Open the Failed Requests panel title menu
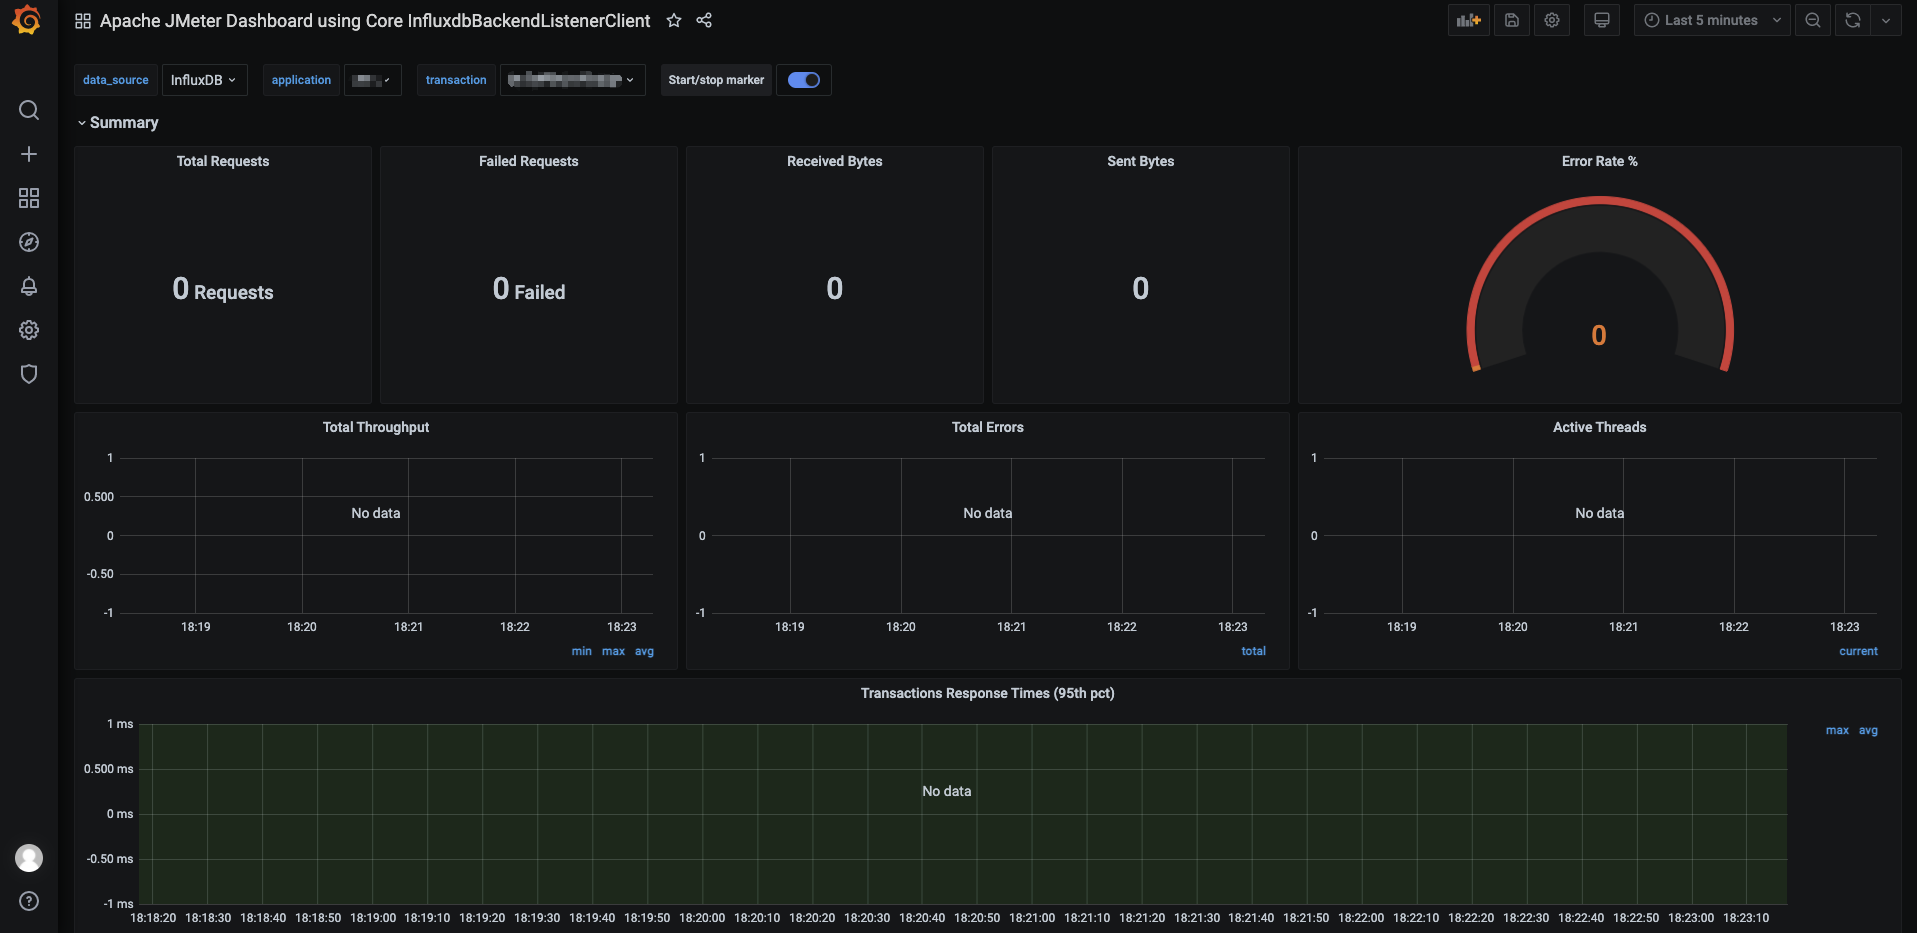Screen dimensions: 1917x933 point(529,161)
